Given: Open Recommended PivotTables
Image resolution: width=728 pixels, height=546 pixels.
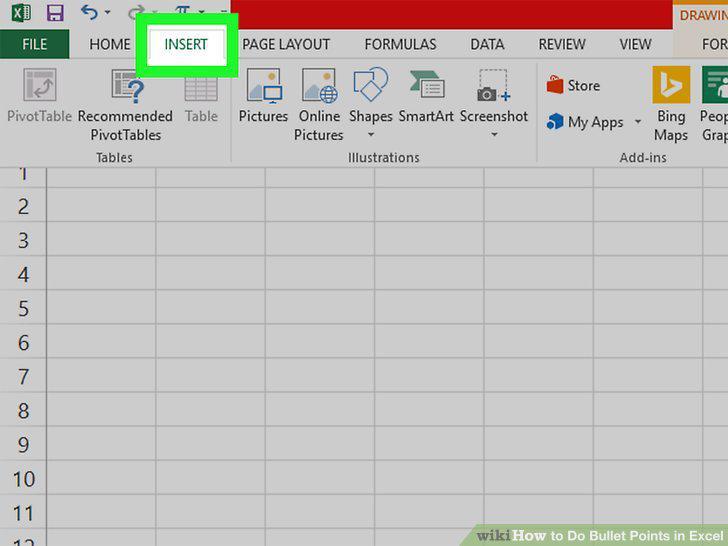Looking at the screenshot, I should [x=125, y=105].
